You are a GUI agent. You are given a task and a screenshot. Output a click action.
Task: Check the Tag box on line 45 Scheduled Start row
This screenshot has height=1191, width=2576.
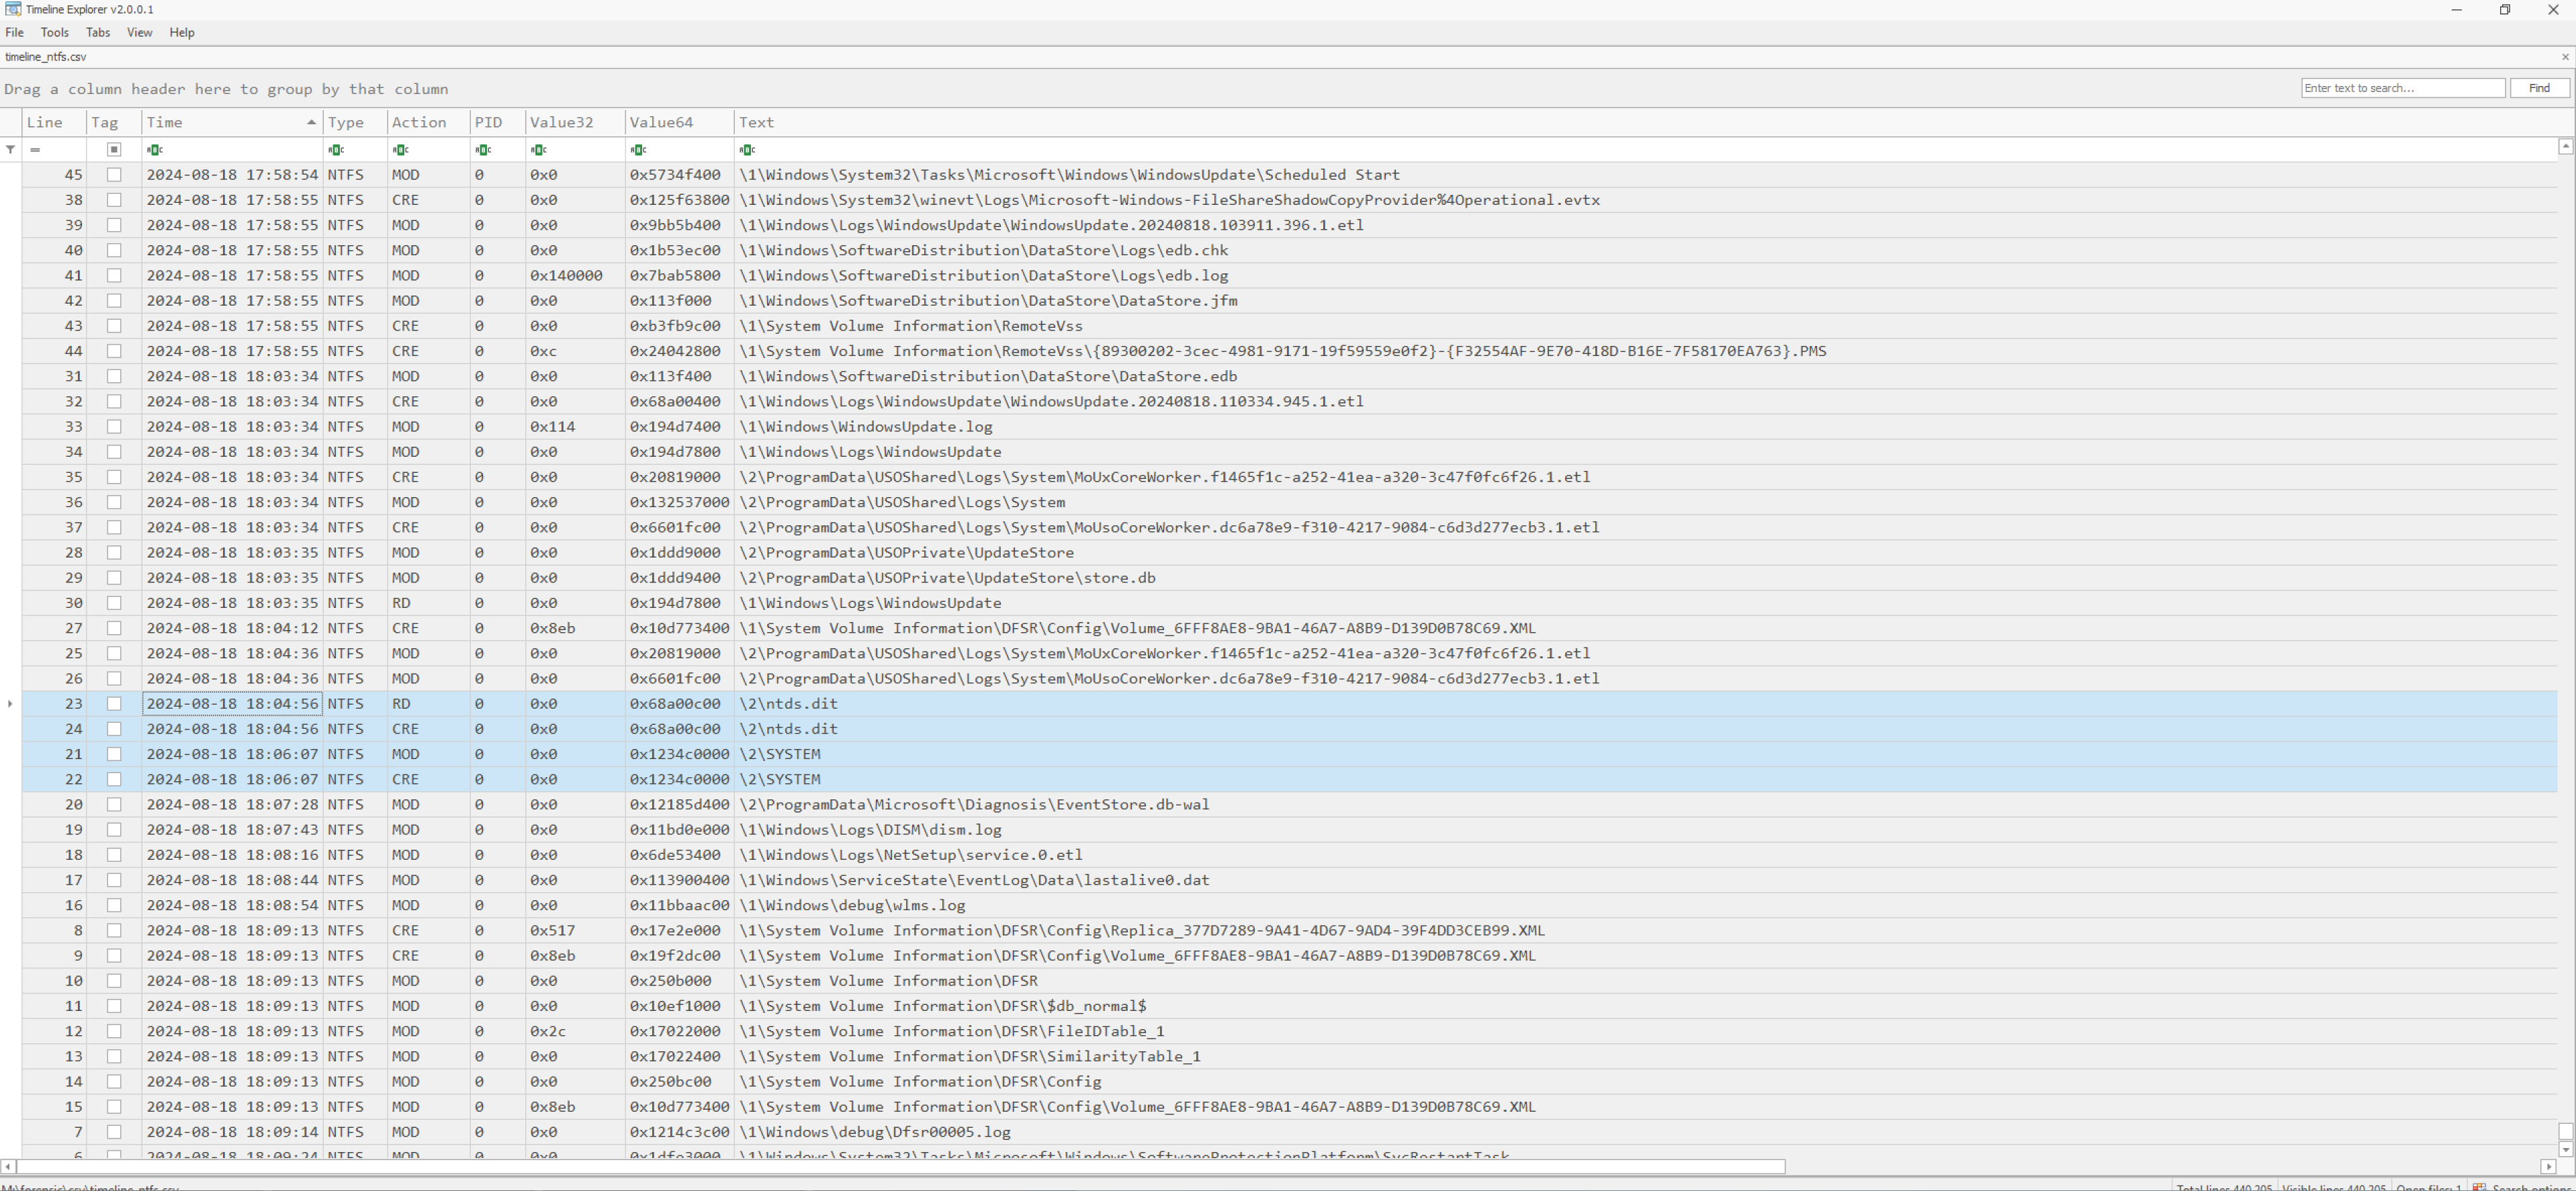(x=115, y=174)
